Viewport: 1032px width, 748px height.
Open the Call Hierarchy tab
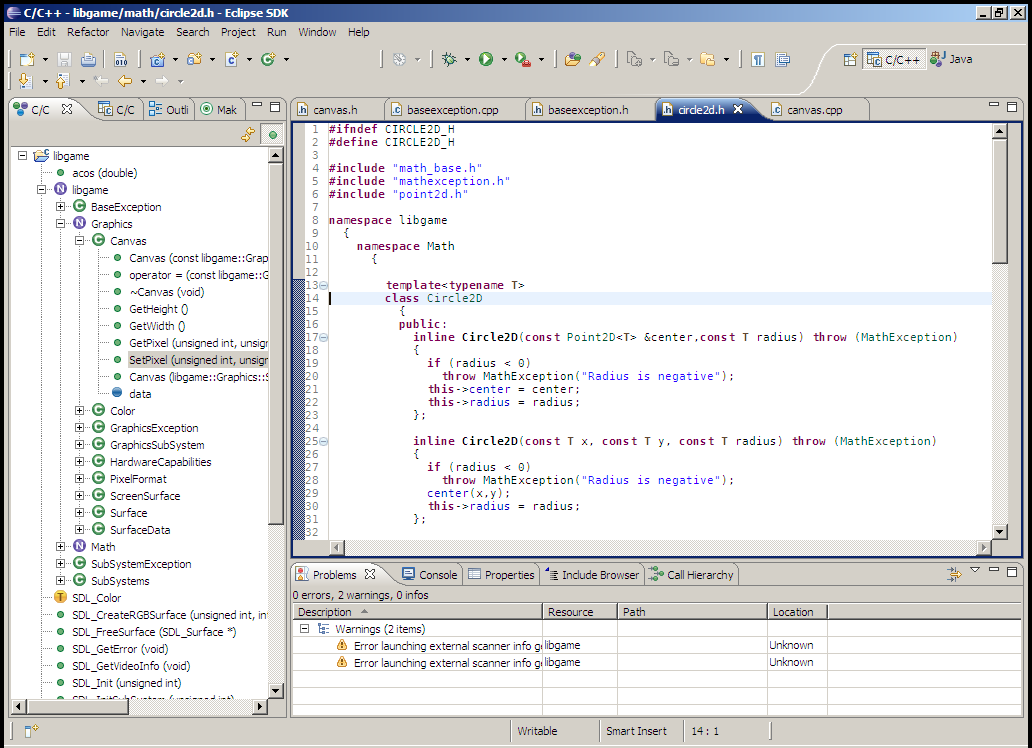[x=691, y=574]
